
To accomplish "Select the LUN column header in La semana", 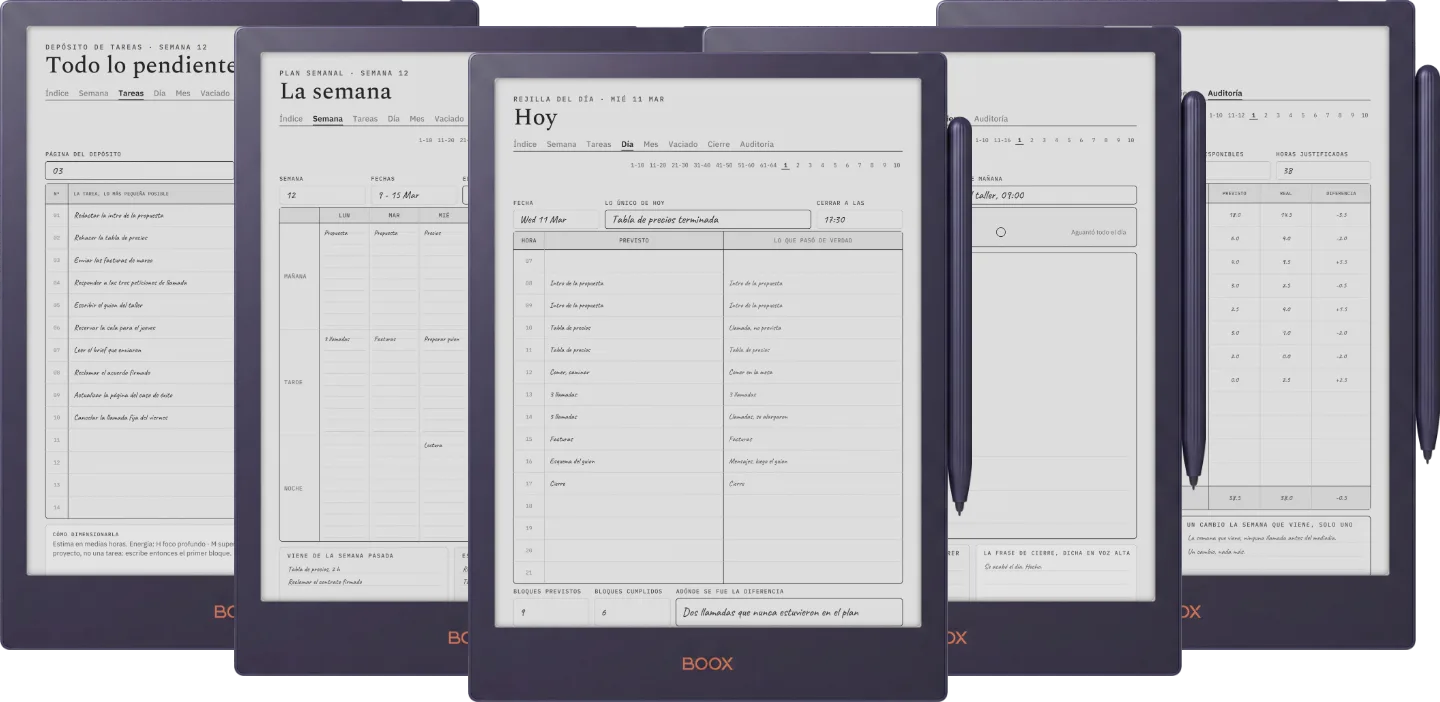I will [x=344, y=215].
